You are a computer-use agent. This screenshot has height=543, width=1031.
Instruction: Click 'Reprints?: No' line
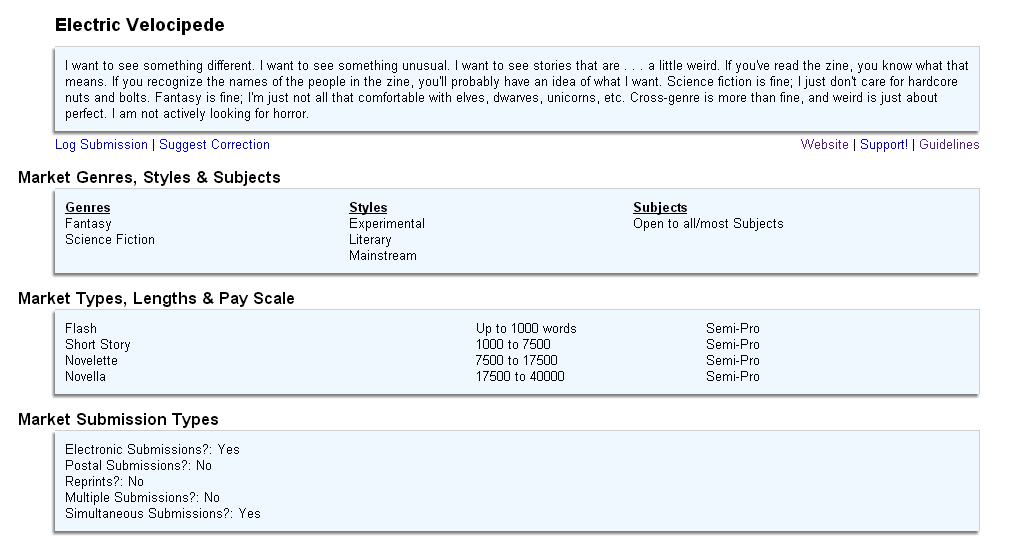tap(104, 482)
